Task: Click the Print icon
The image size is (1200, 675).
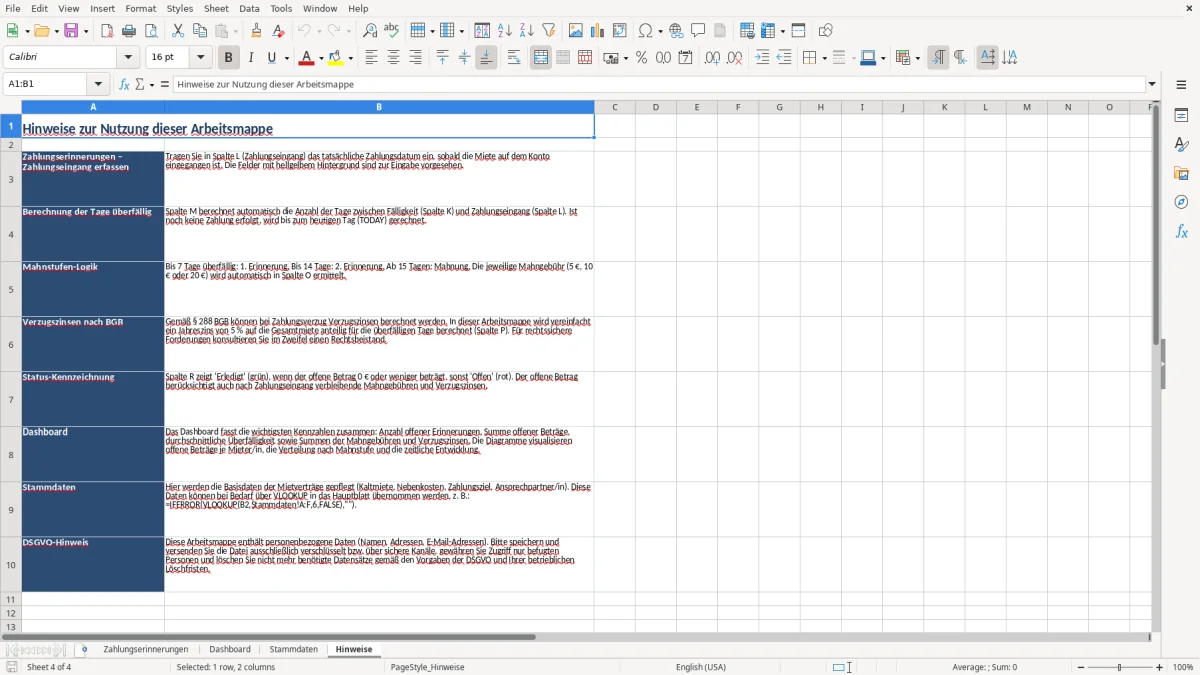Action: 129,31
